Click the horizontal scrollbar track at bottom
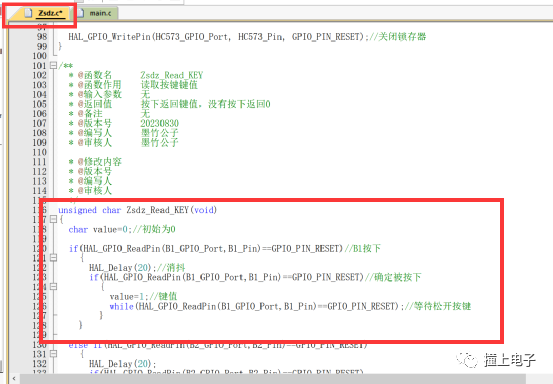 pos(272,379)
